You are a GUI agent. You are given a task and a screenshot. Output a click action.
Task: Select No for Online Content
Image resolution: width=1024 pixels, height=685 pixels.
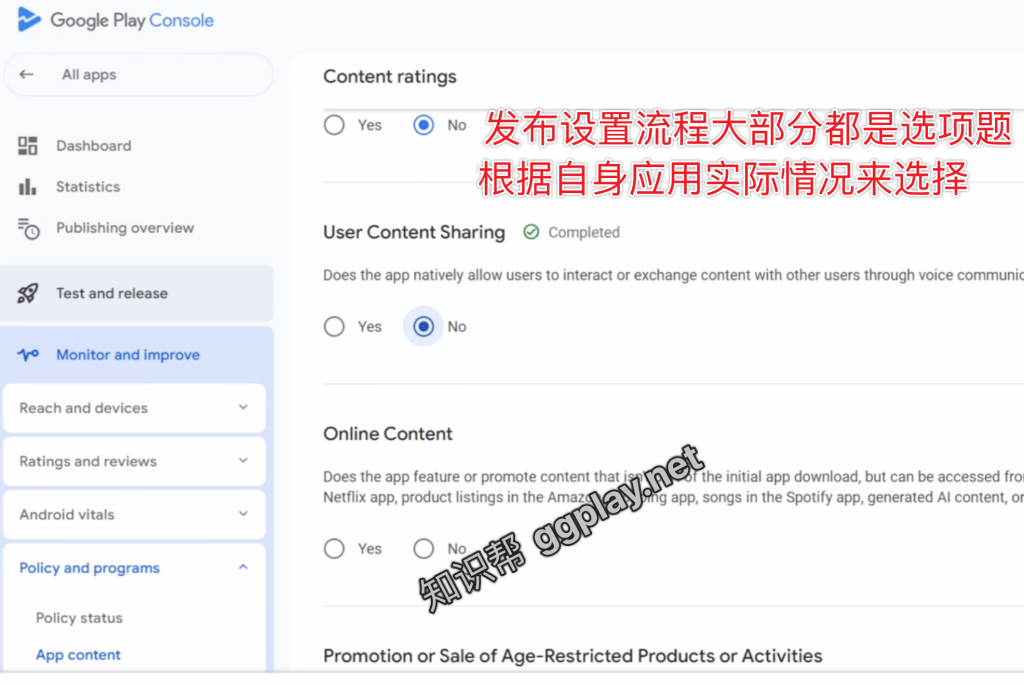[423, 549]
